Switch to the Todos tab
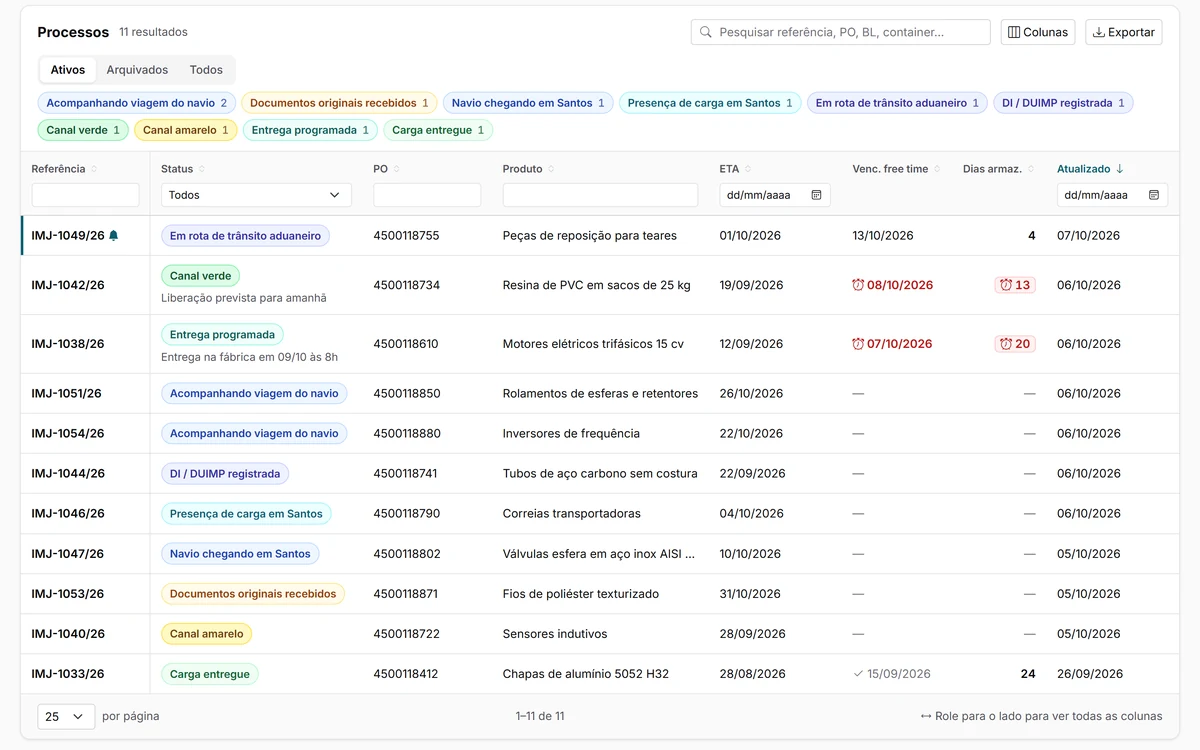This screenshot has width=1200, height=750. tap(206, 70)
